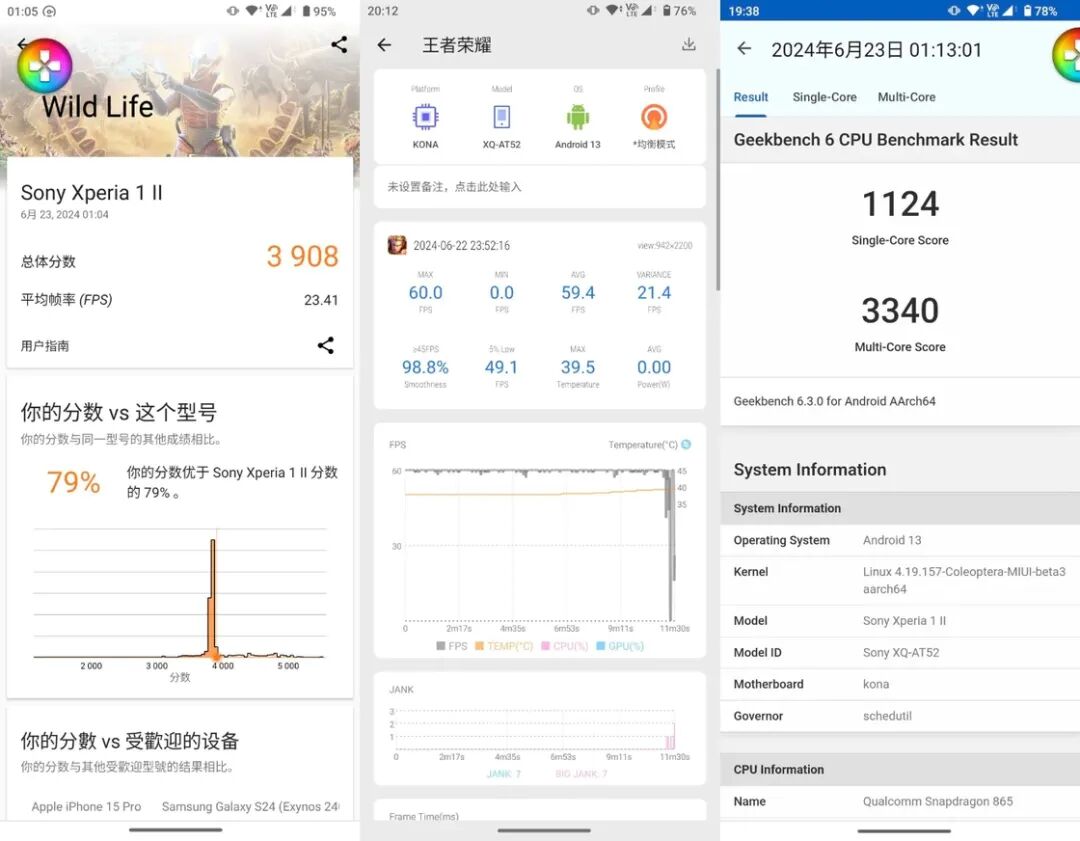Image resolution: width=1080 pixels, height=841 pixels.
Task: Tap the 1124 single-core score
Action: pos(900,204)
